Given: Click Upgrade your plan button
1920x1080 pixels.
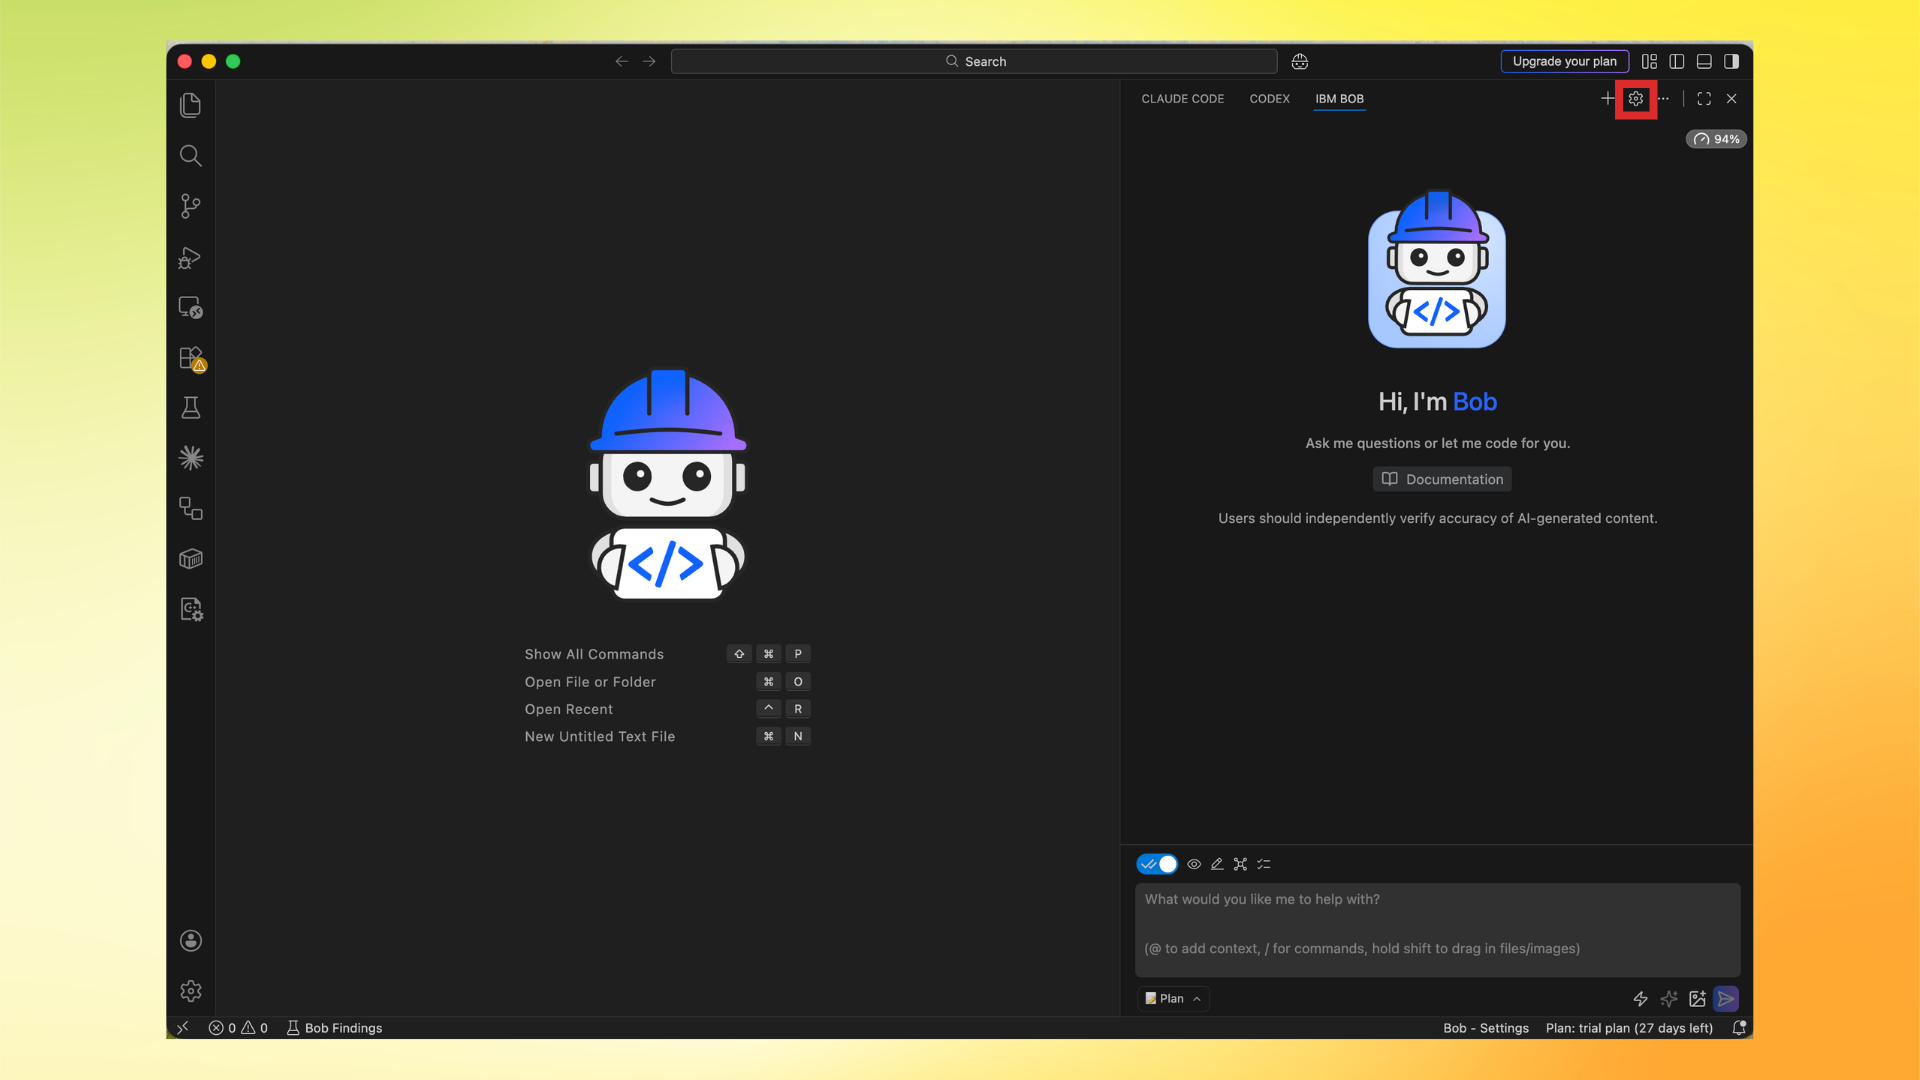Looking at the screenshot, I should click(x=1564, y=61).
